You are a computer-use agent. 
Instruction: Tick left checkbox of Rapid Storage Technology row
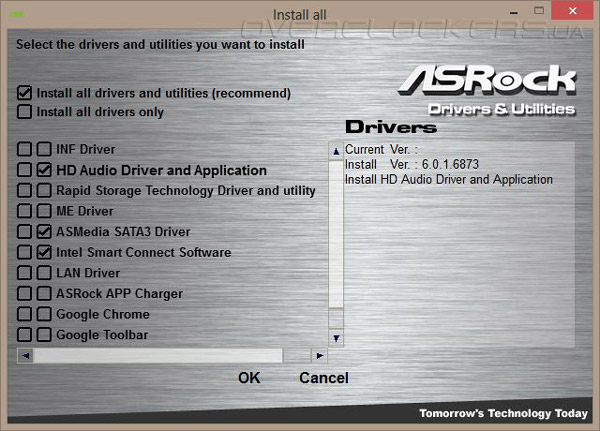(24, 190)
